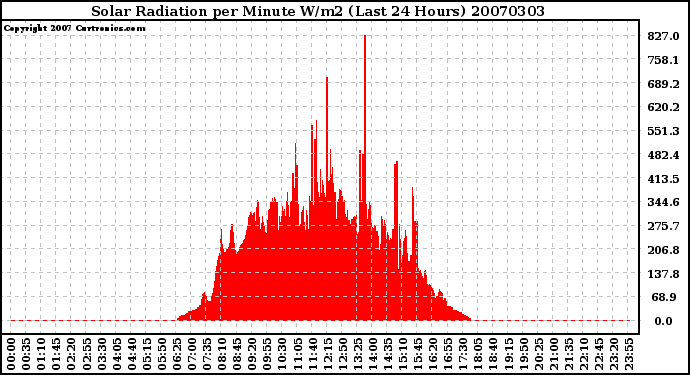This screenshot has width=690, height=375.
Task: Click the x-axis time label 06:25
Action: (176, 354)
